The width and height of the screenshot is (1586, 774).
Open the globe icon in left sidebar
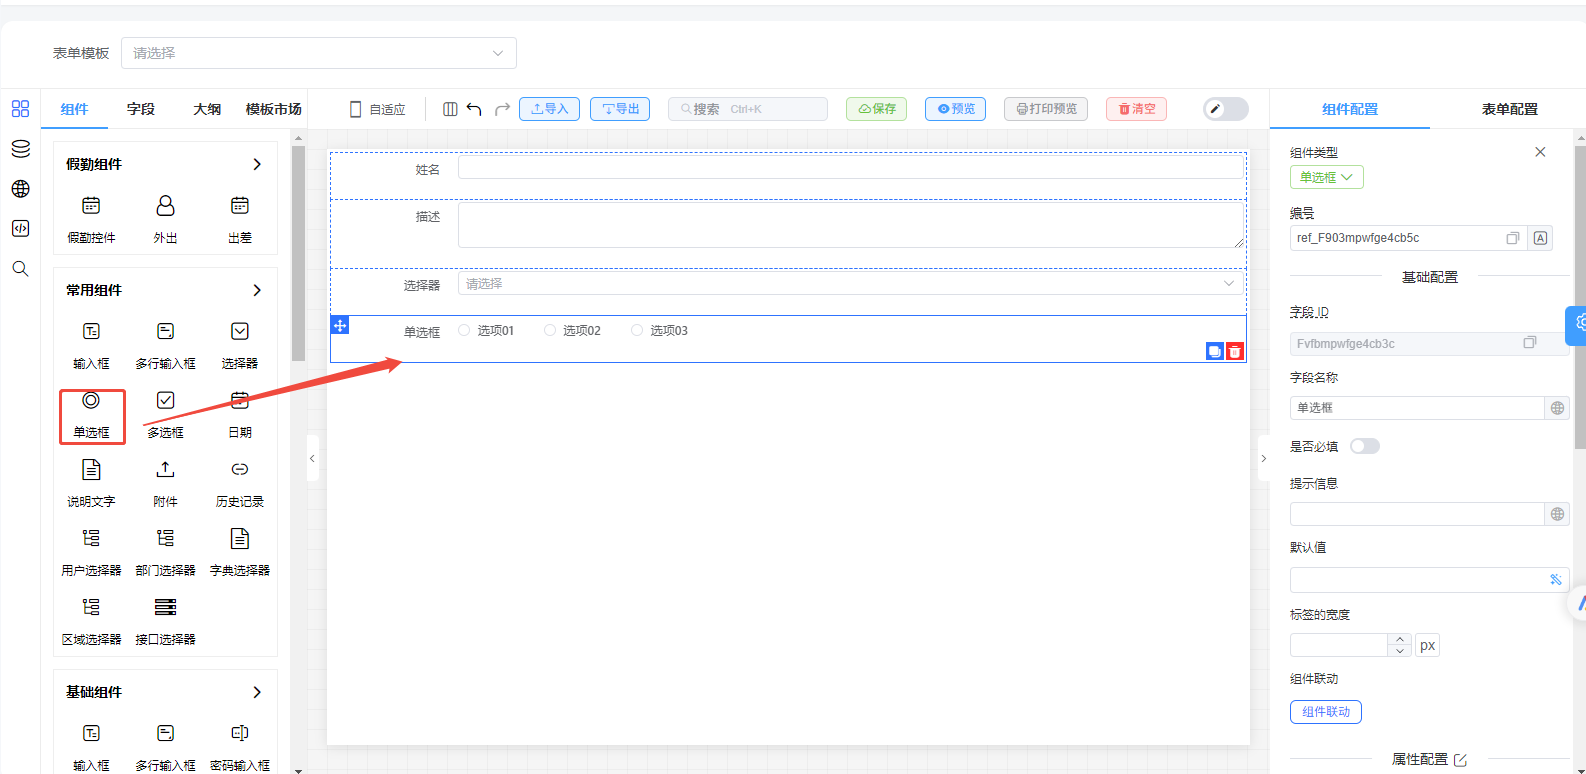click(20, 189)
